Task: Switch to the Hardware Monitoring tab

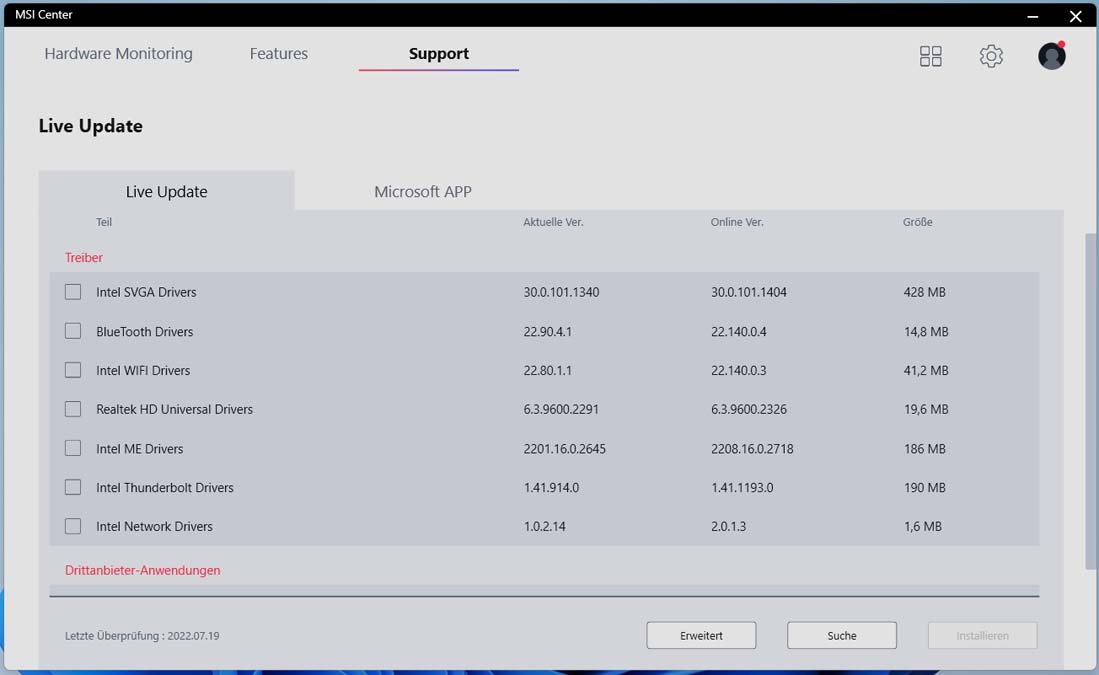Action: tap(118, 53)
